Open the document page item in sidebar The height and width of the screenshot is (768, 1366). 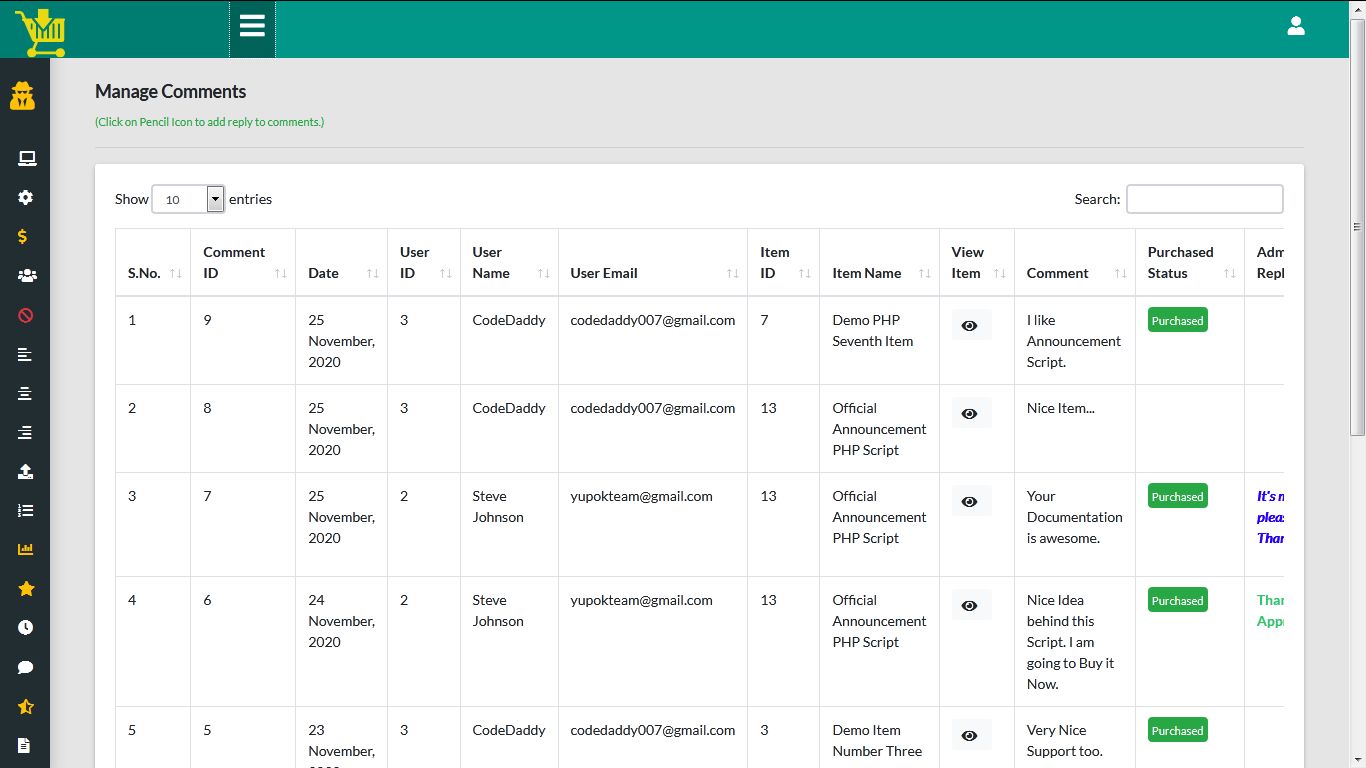click(x=25, y=745)
